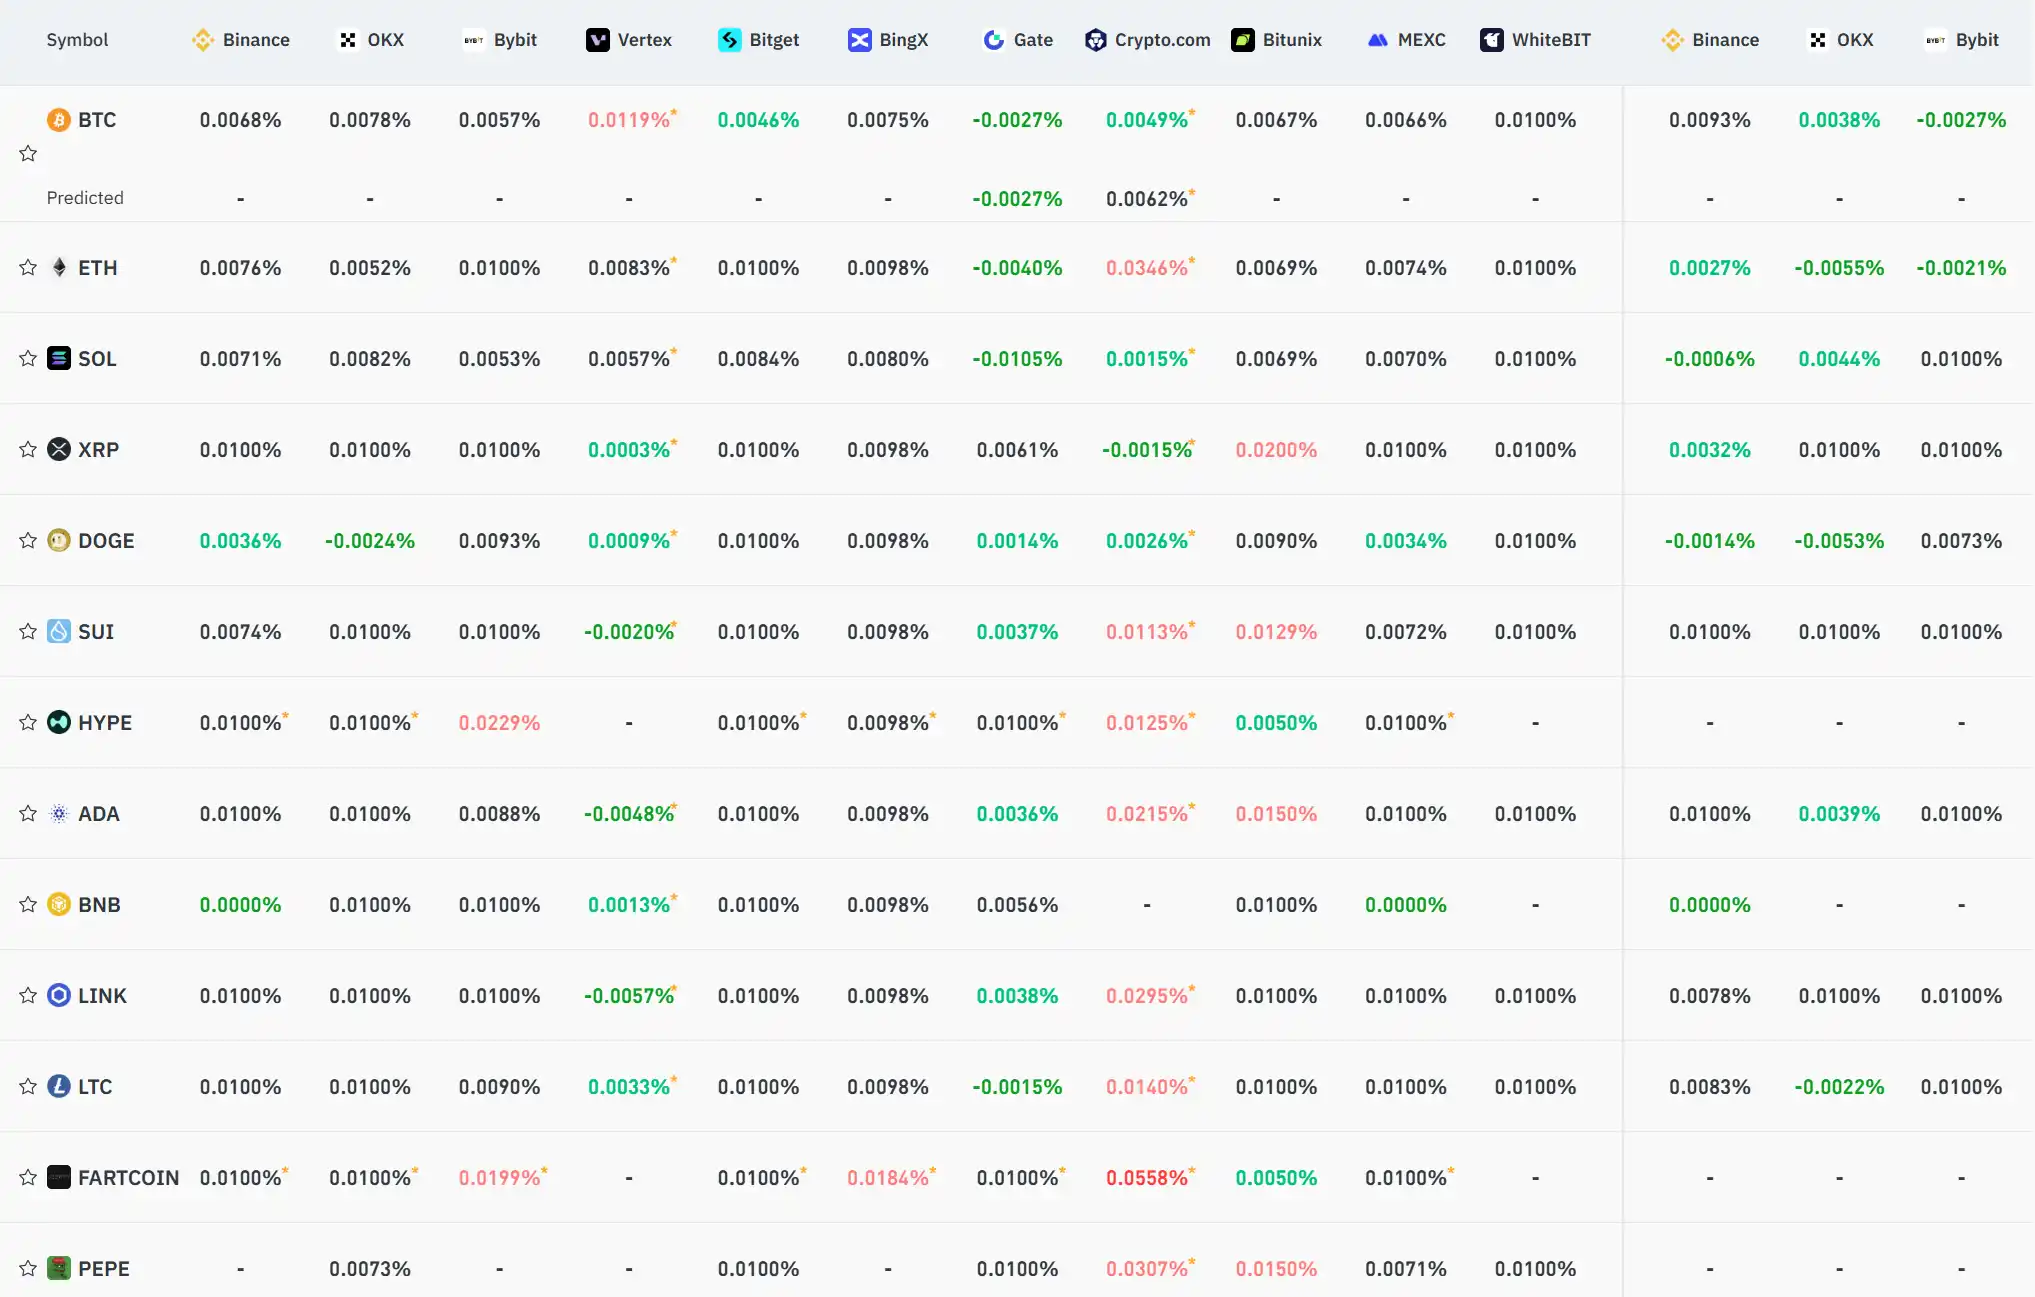Click the Vertex exchange logo in header

[x=598, y=40]
